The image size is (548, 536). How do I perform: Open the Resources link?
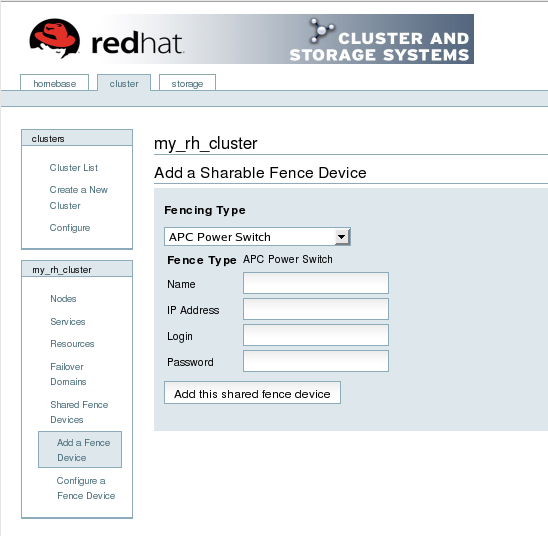pyautogui.click(x=72, y=343)
